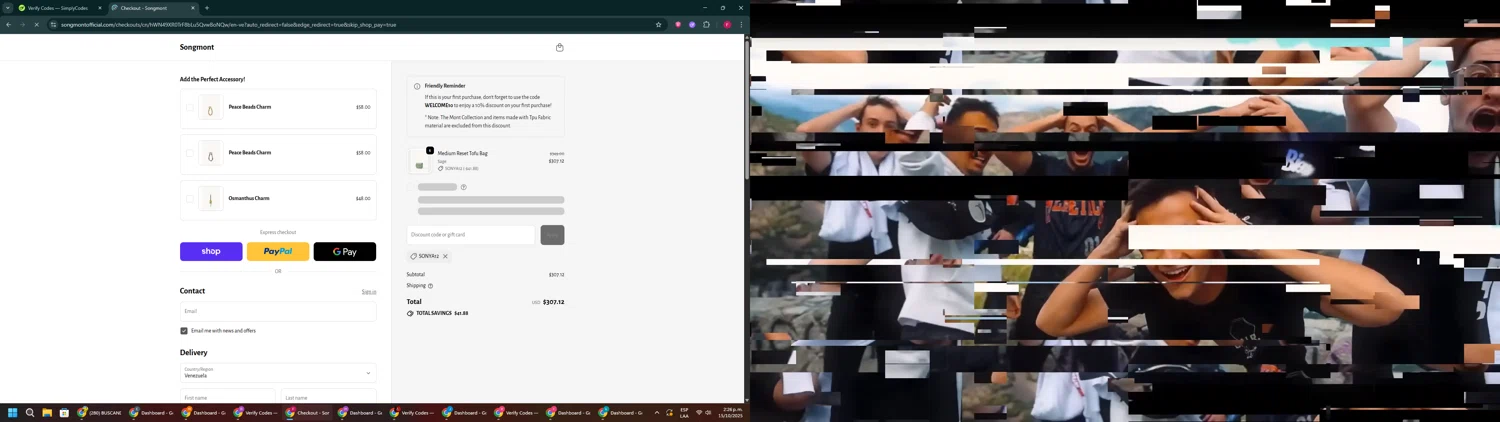This screenshot has width=1500, height=422.
Task: Open the Osmanthus Charm product thumbnail
Action: [210, 199]
